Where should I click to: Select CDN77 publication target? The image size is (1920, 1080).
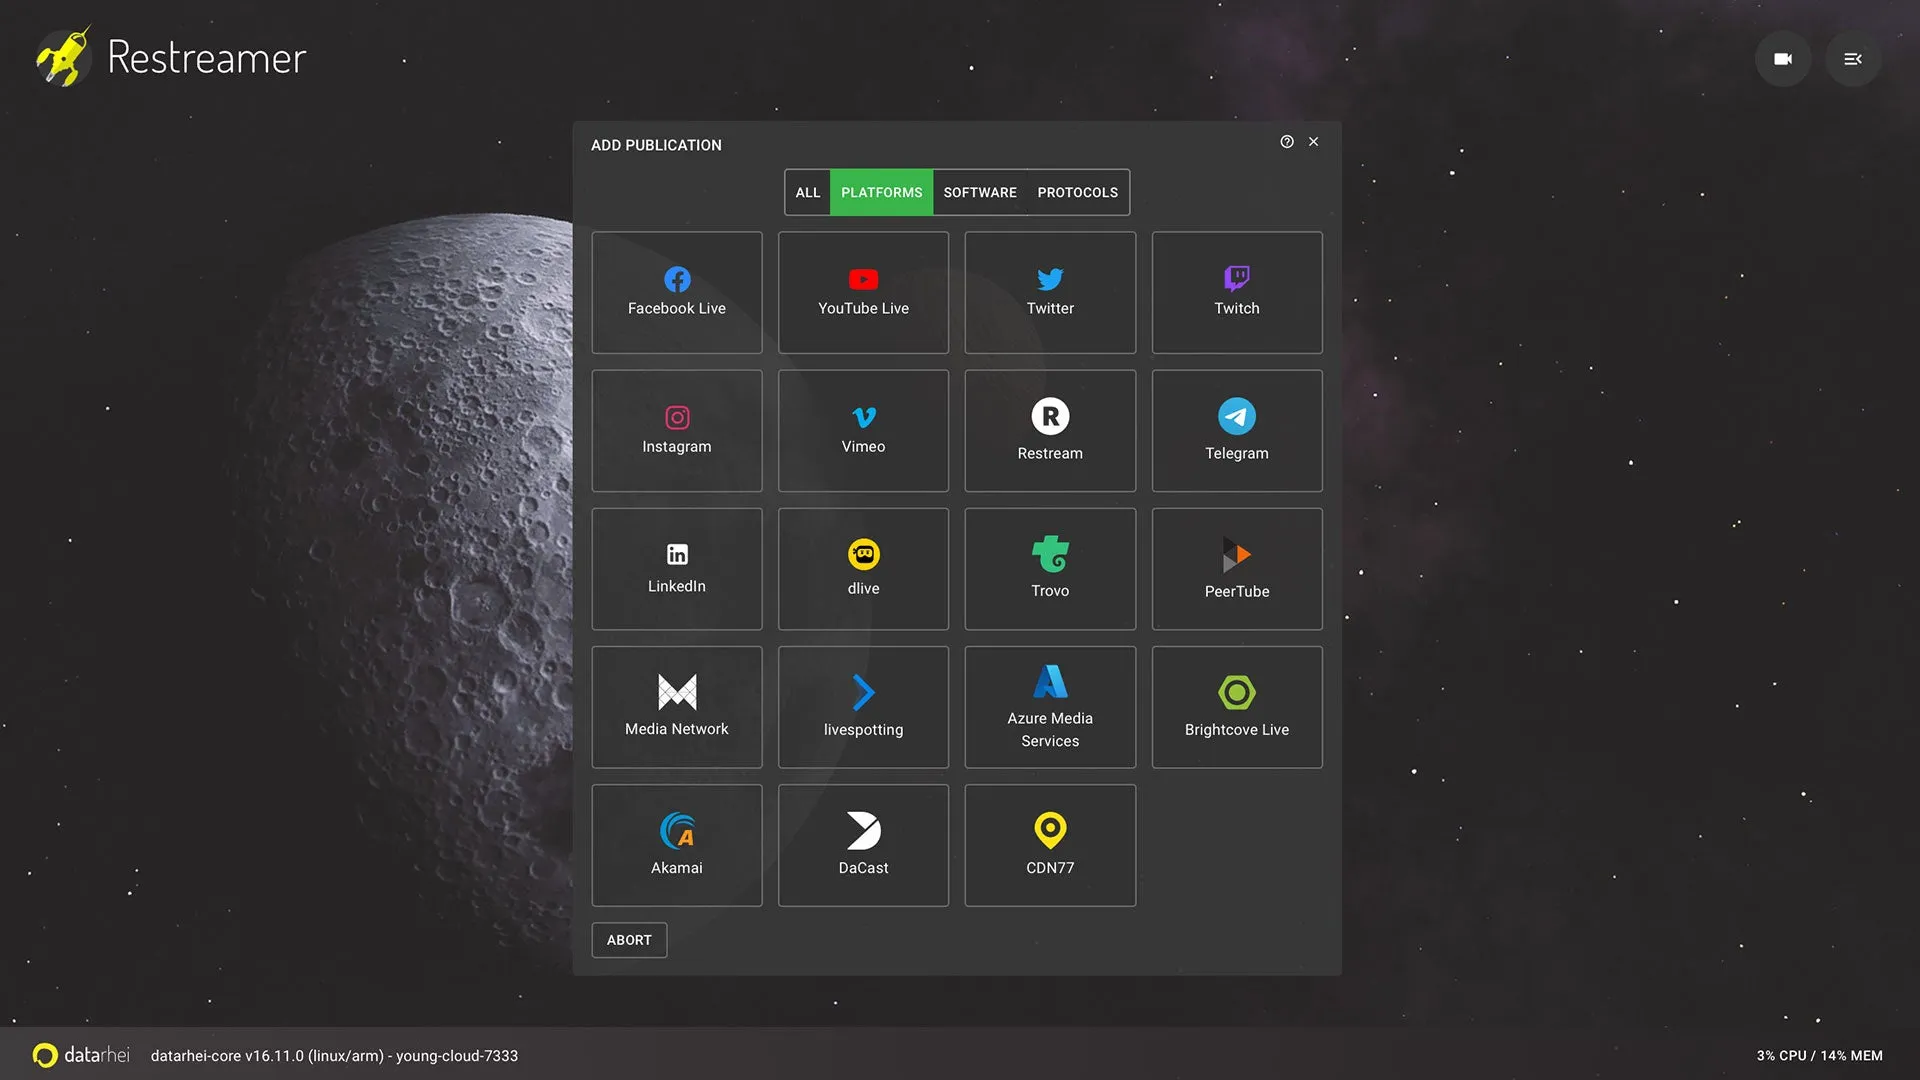point(1050,845)
